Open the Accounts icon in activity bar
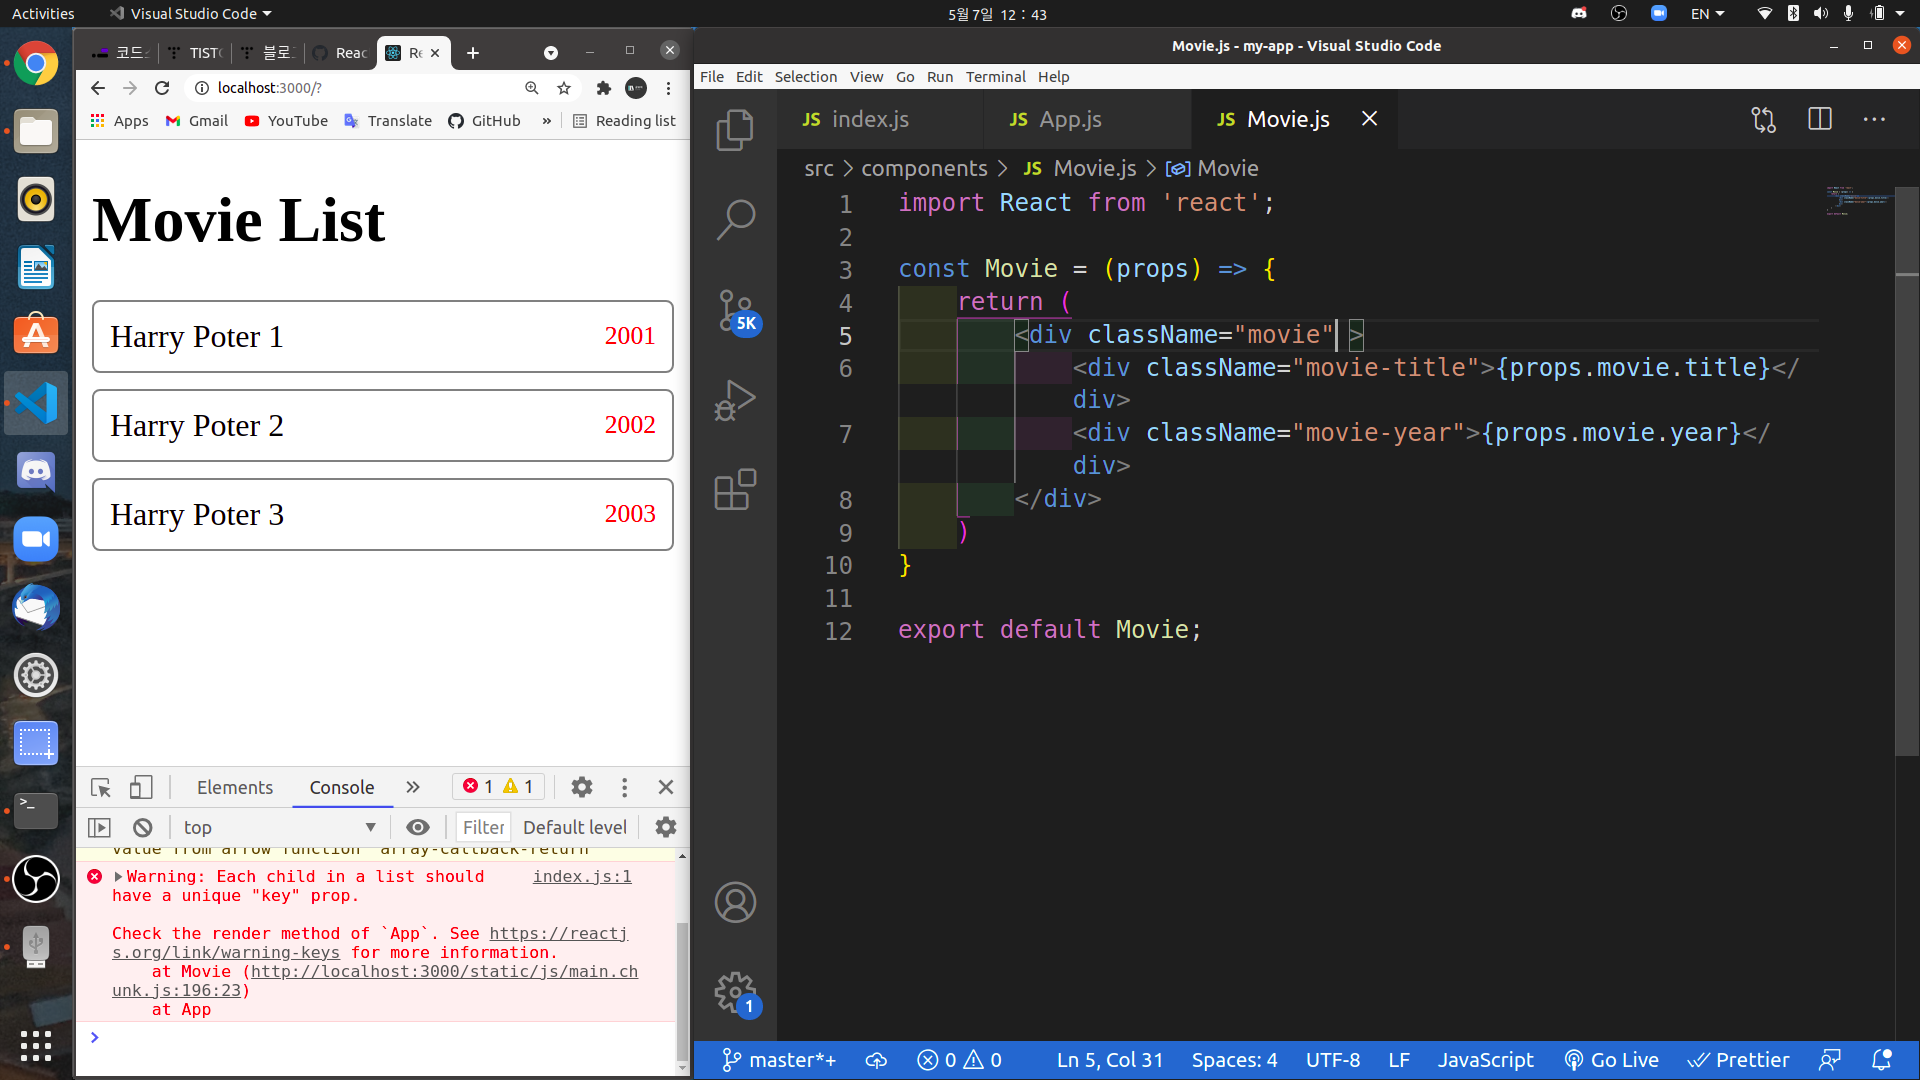Viewport: 1920px width, 1080px height. tap(735, 902)
